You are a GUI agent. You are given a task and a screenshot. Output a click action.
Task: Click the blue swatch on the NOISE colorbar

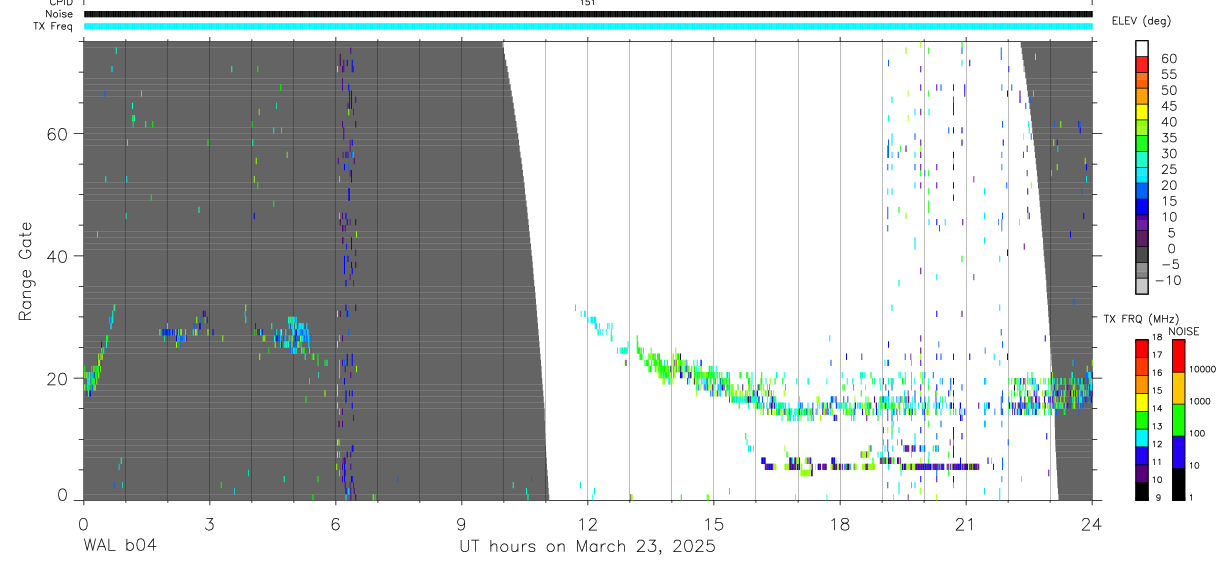[x=1178, y=452]
